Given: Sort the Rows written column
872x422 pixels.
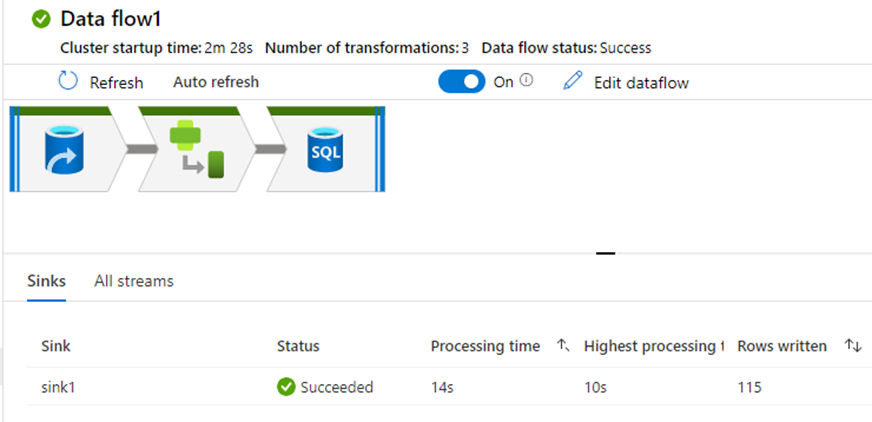Looking at the screenshot, I should 853,346.
